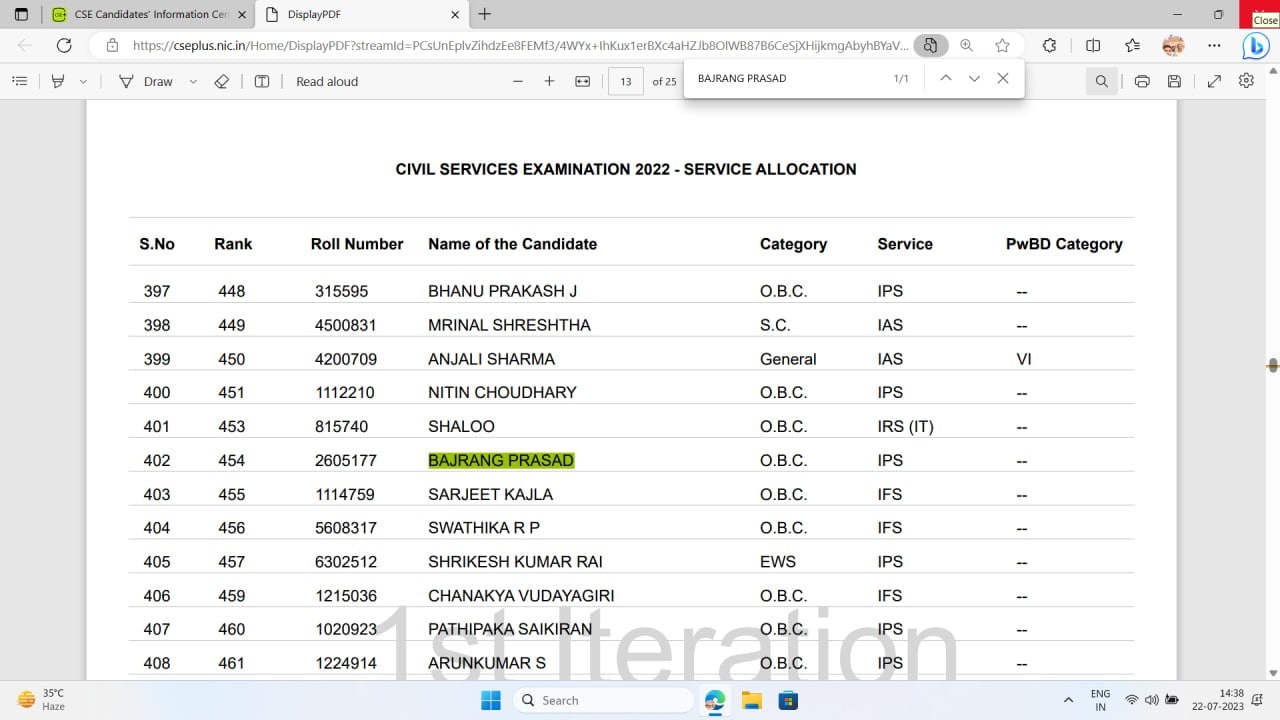Click Read aloud in PDF toolbar

(x=327, y=81)
